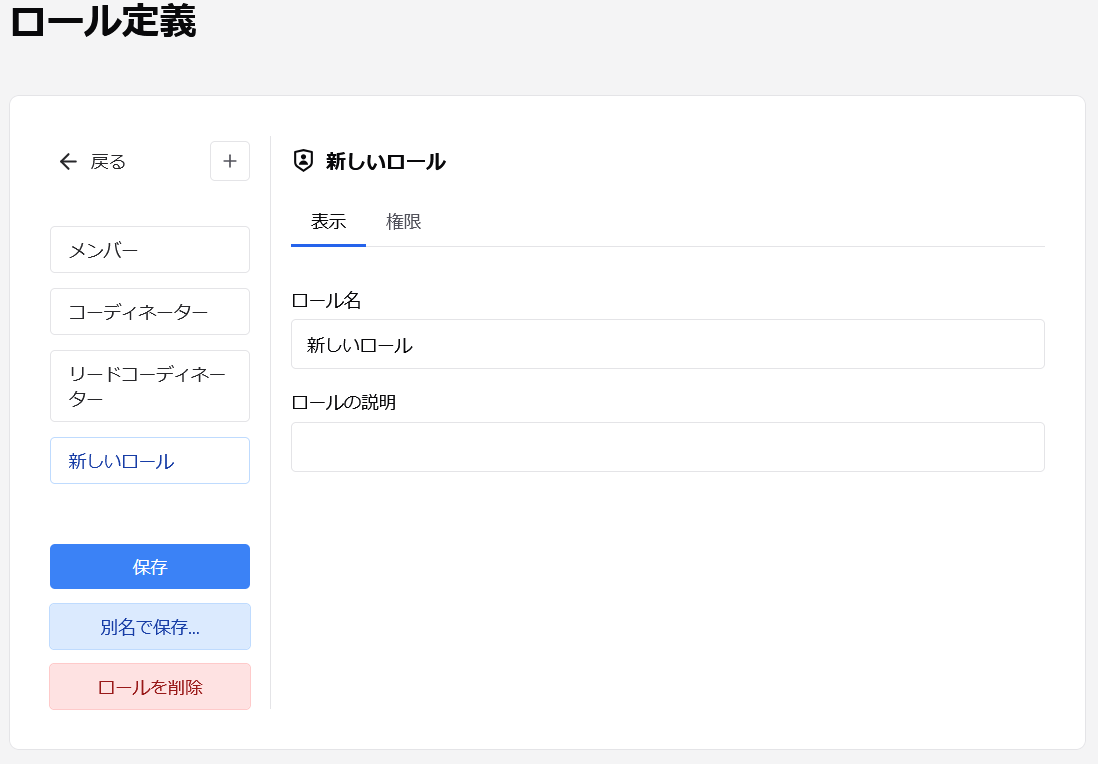
Task: Focus the ロール名 input field
Action: (x=667, y=343)
